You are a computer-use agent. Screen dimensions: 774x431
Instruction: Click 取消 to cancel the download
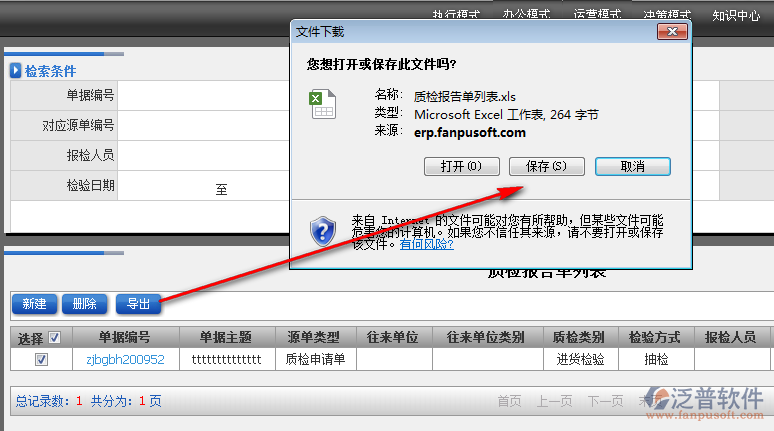(x=632, y=166)
